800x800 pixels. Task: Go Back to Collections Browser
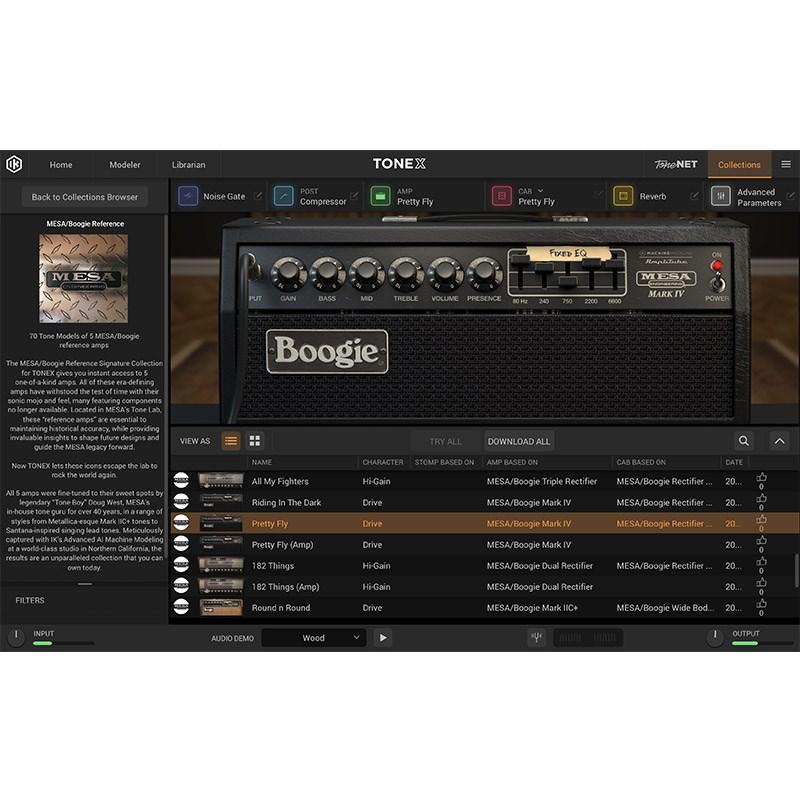click(x=85, y=197)
